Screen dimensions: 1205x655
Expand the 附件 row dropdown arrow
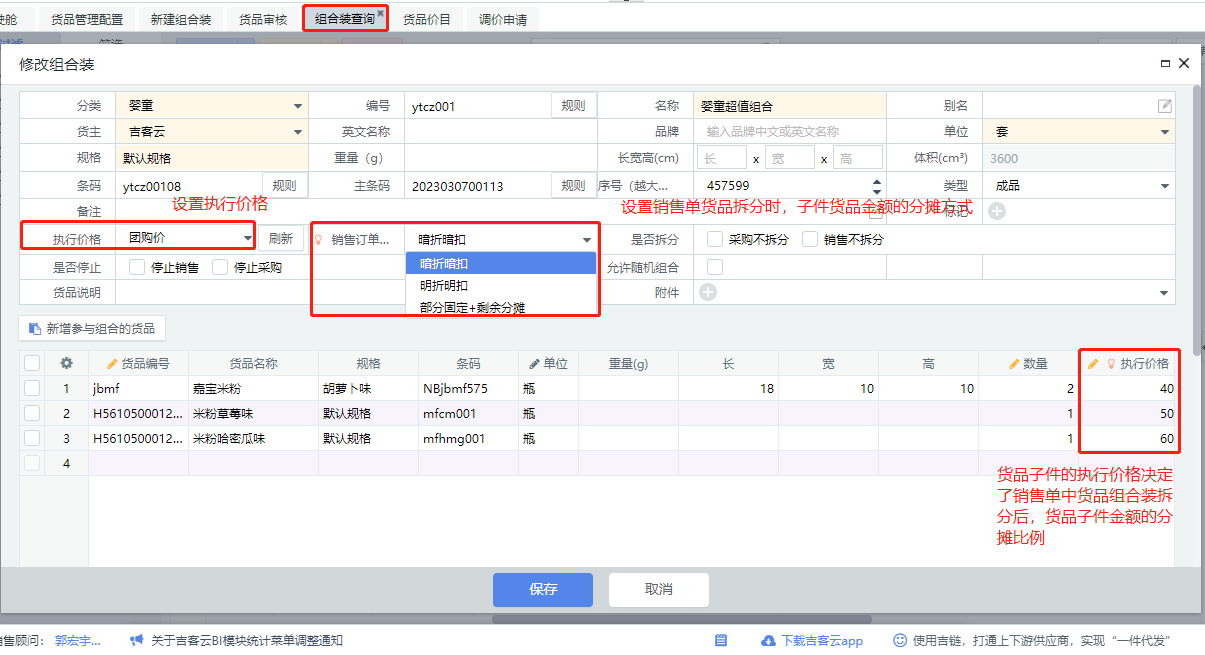coord(1164,293)
